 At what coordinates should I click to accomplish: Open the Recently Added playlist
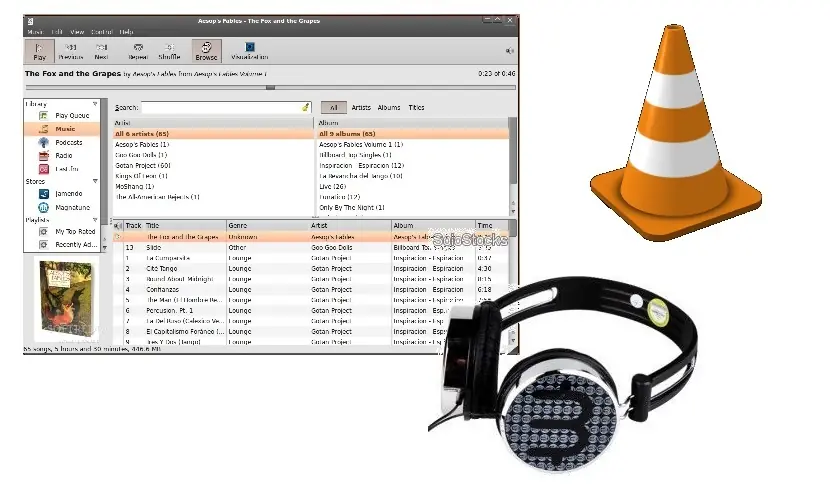(62, 244)
